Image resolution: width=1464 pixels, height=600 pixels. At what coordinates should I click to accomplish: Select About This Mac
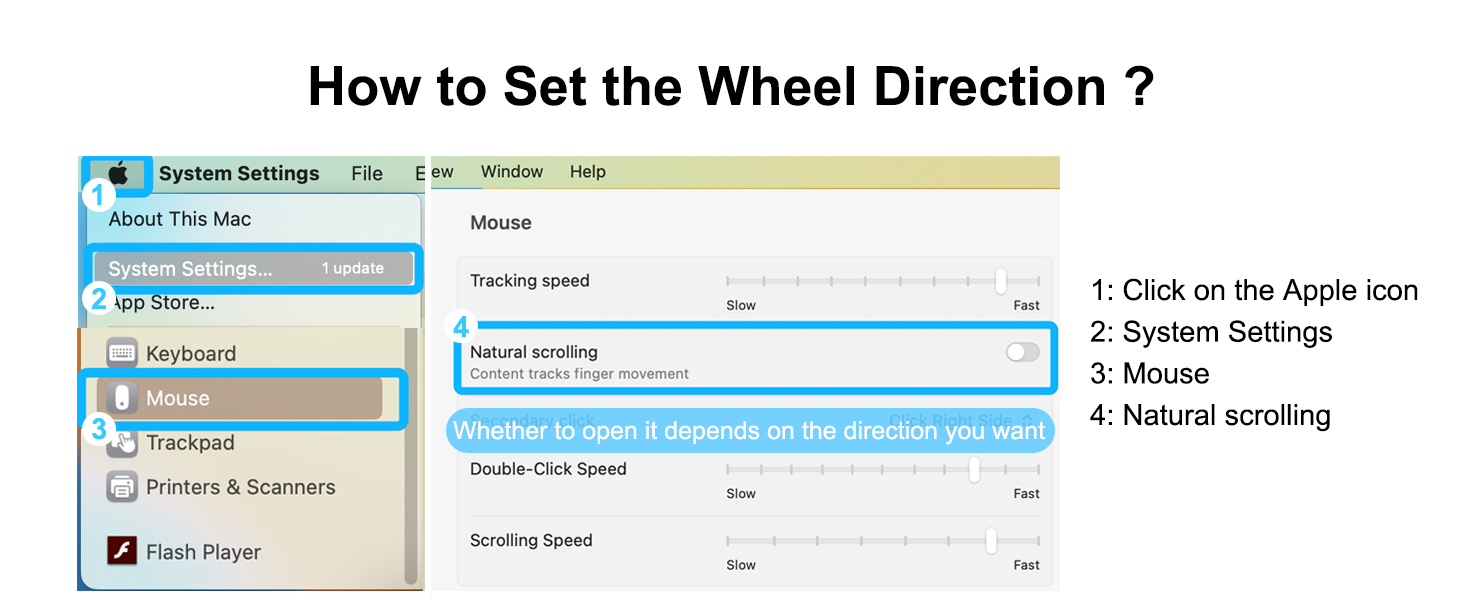(x=180, y=219)
